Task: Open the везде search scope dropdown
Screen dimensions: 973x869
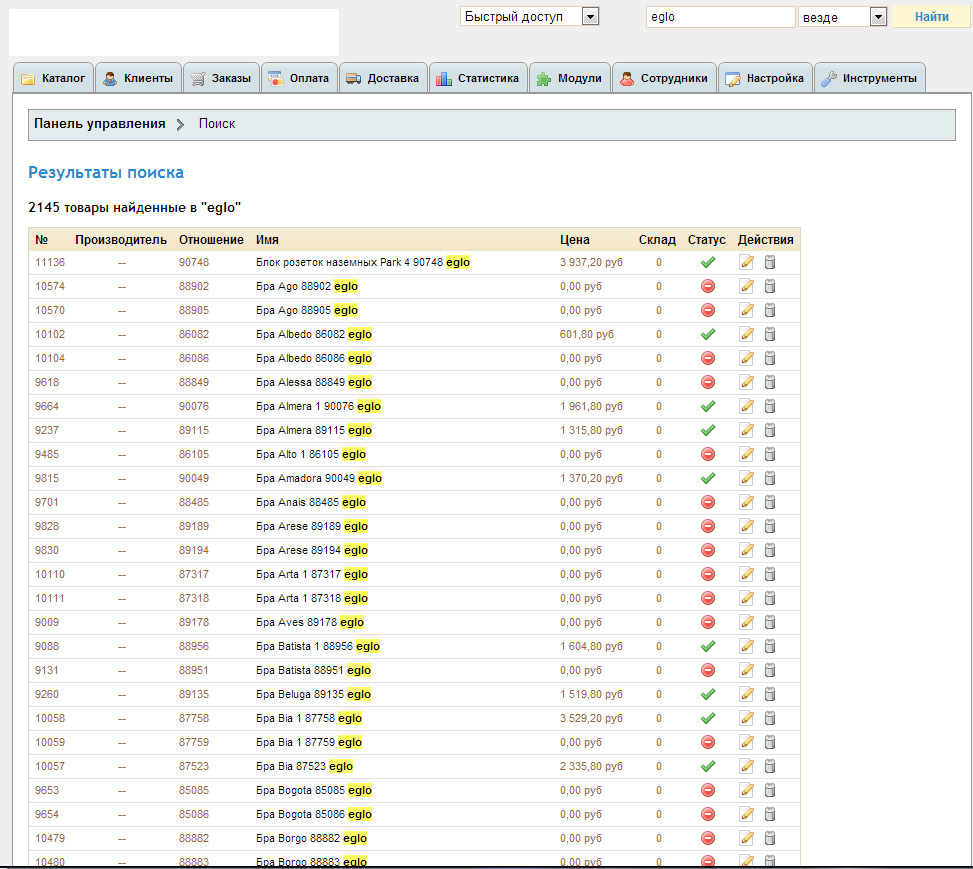Action: tap(842, 17)
